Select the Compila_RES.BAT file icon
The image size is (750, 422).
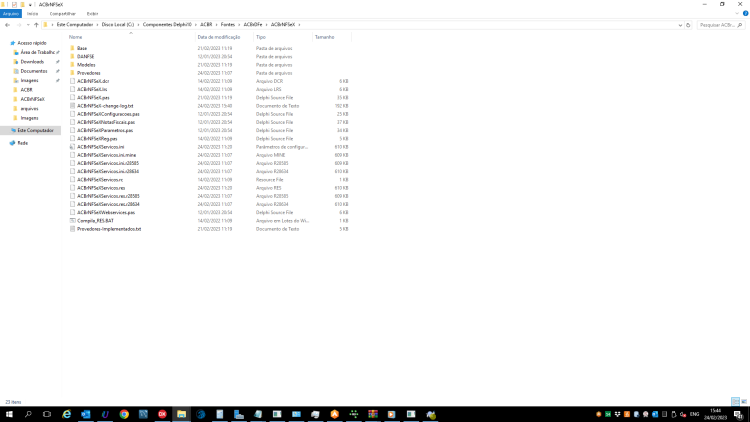[x=72, y=221]
